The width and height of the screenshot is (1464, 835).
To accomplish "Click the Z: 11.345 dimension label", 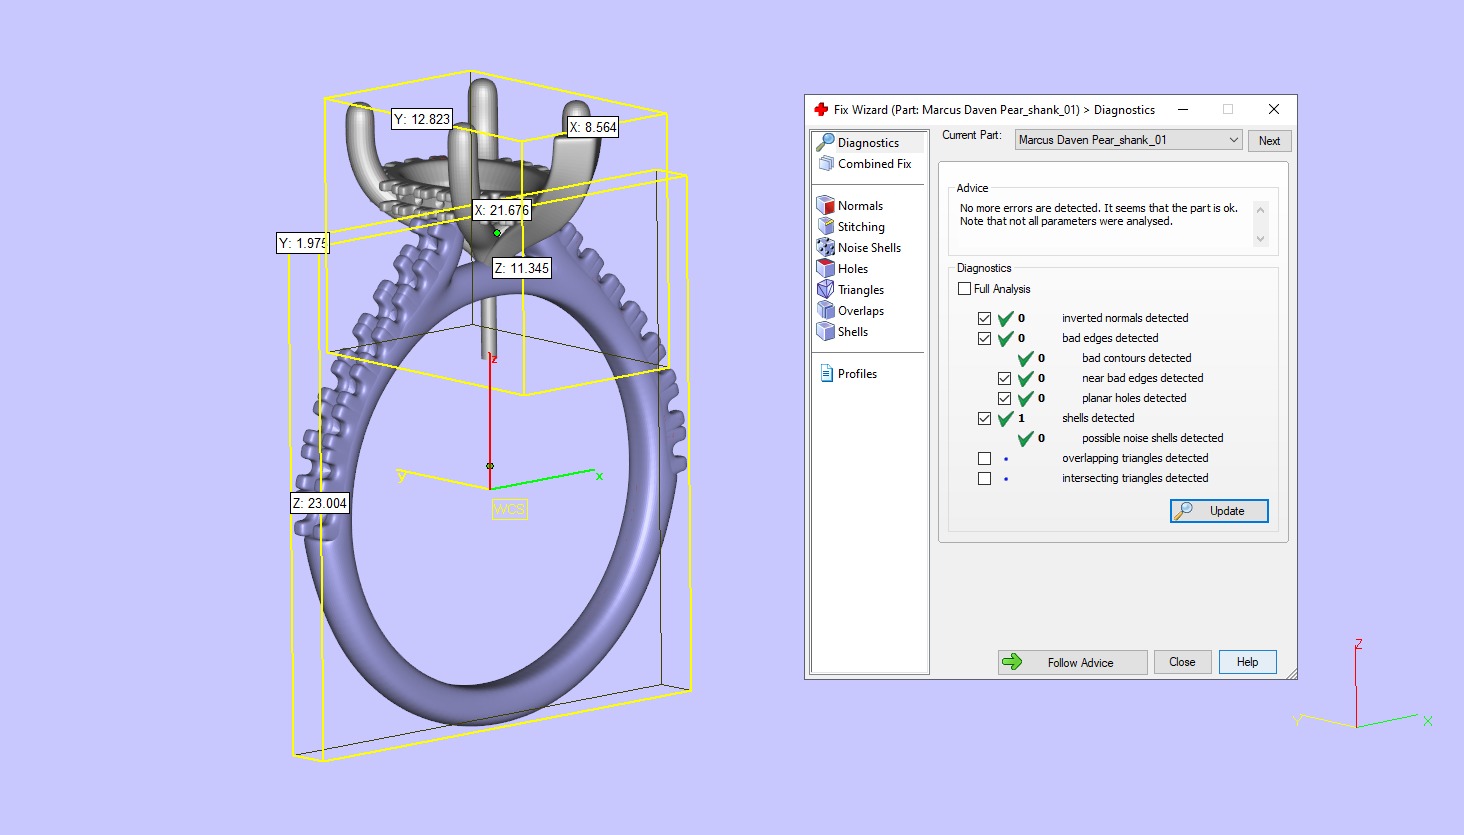I will (x=522, y=268).
